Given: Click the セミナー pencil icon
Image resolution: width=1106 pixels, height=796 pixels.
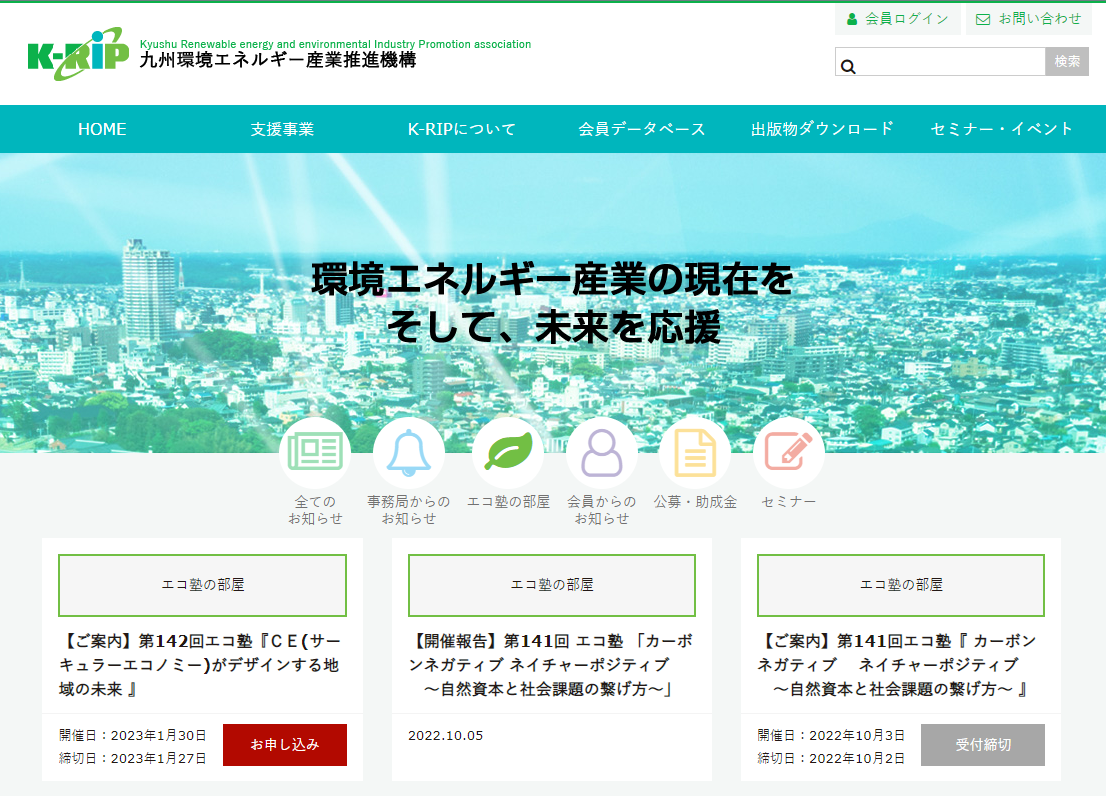Looking at the screenshot, I should pyautogui.click(x=788, y=452).
